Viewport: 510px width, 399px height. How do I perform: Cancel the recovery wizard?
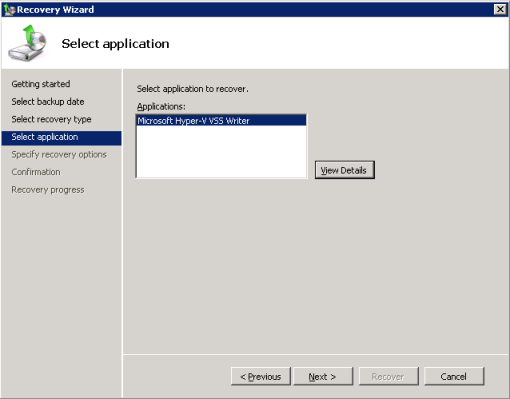(454, 376)
